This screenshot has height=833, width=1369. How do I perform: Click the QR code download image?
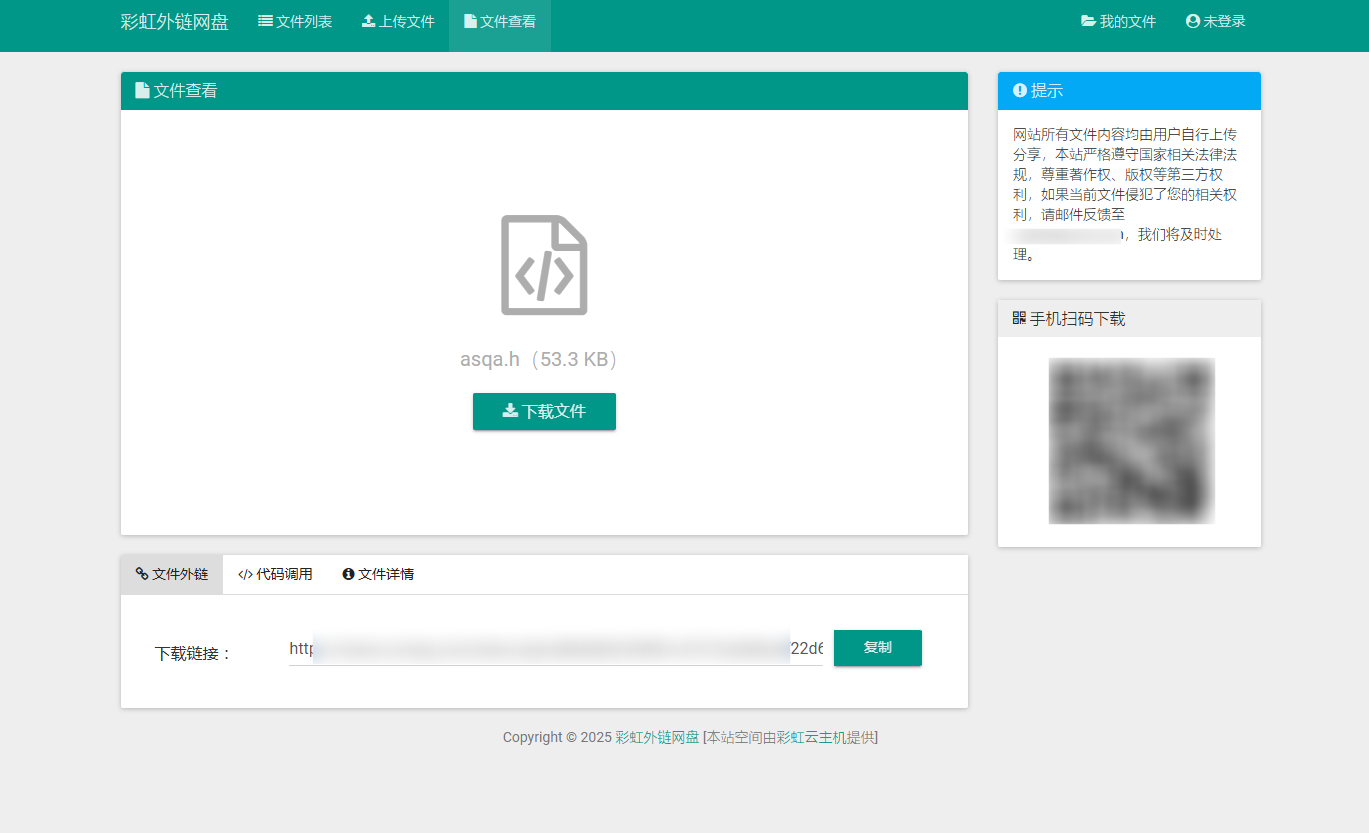pyautogui.click(x=1131, y=441)
